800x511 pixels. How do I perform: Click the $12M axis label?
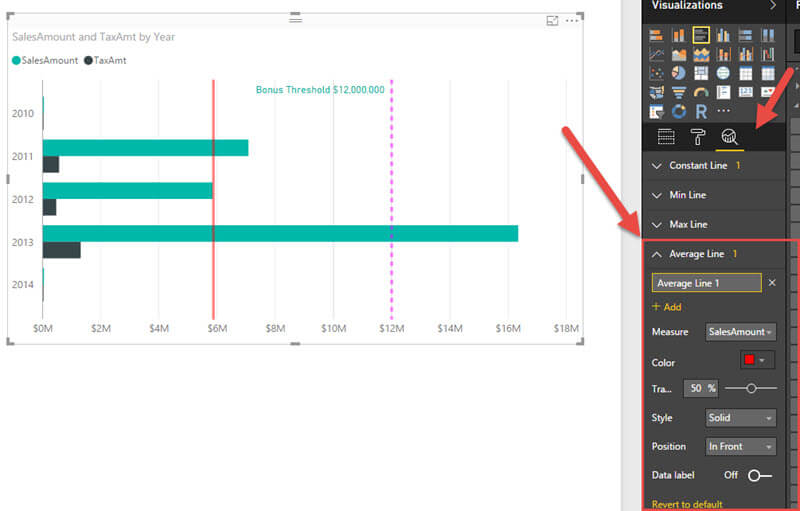(391, 328)
